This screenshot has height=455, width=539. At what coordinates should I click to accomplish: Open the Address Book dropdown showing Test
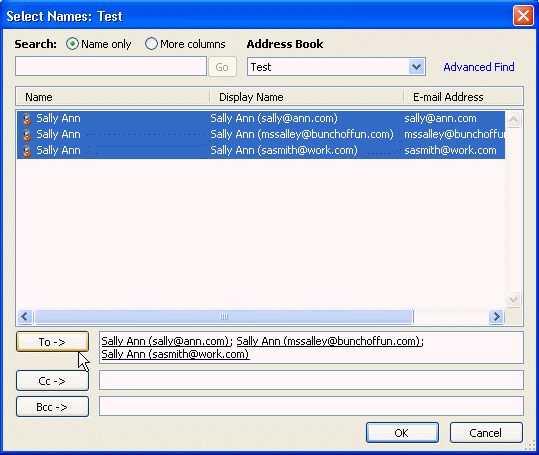416,67
